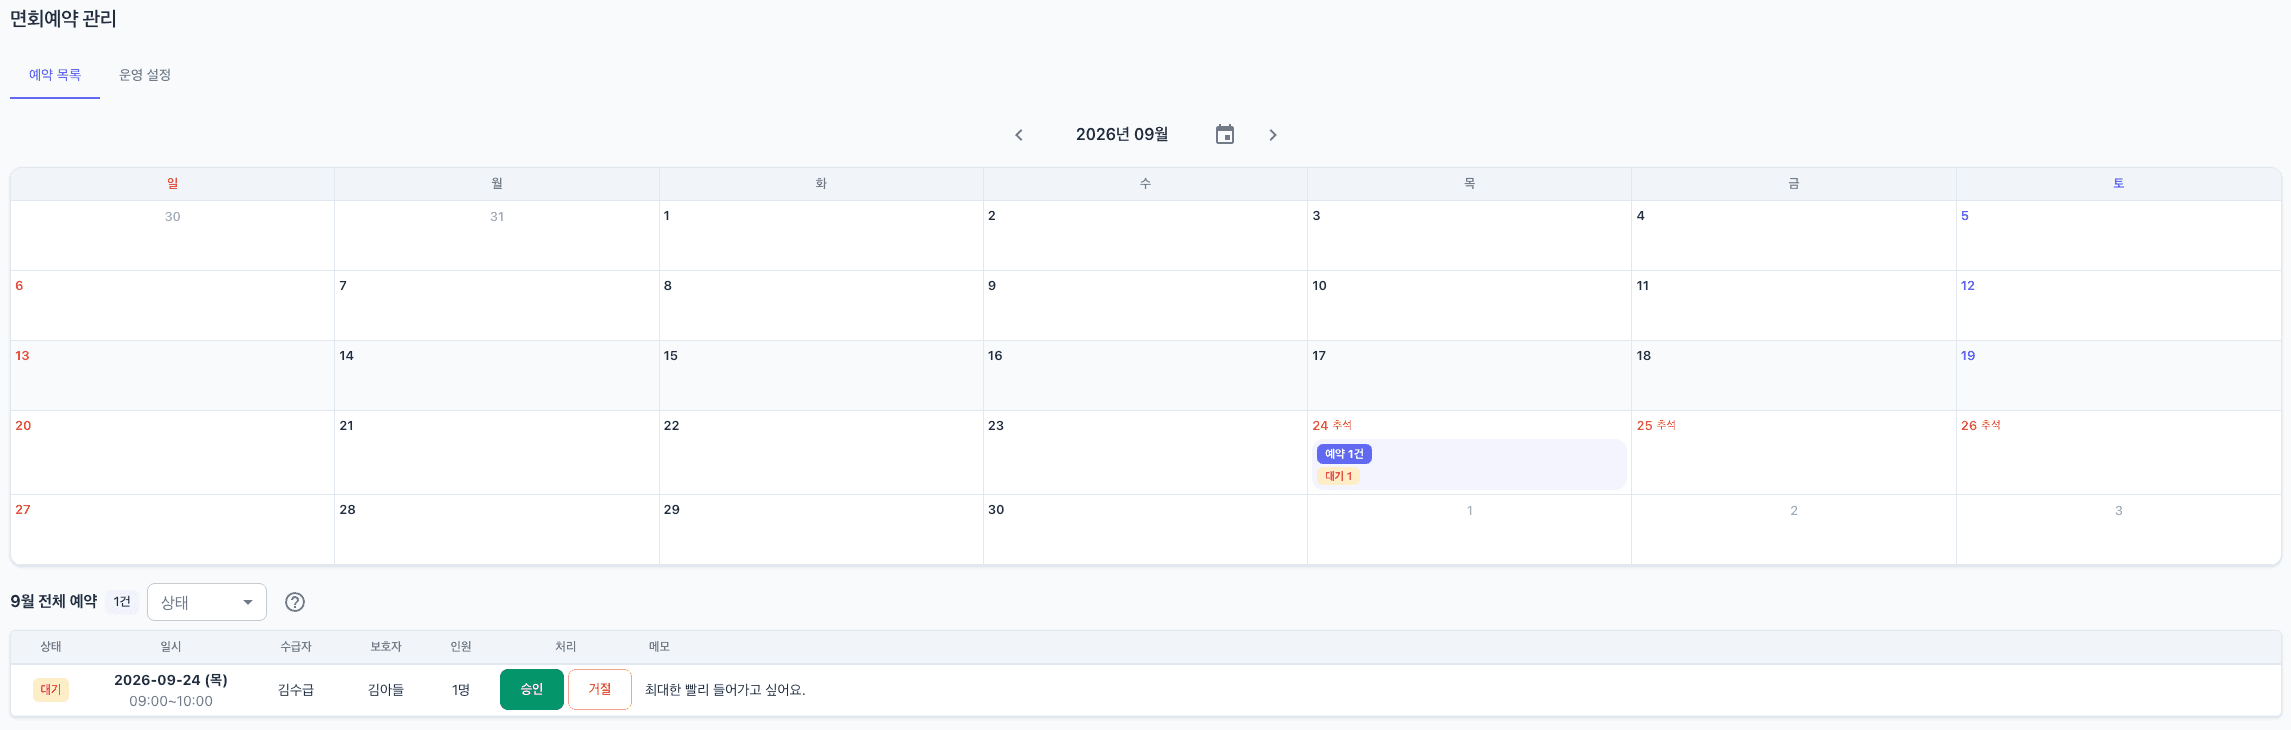
Task: Click the 일시 column header
Action: click(x=171, y=647)
